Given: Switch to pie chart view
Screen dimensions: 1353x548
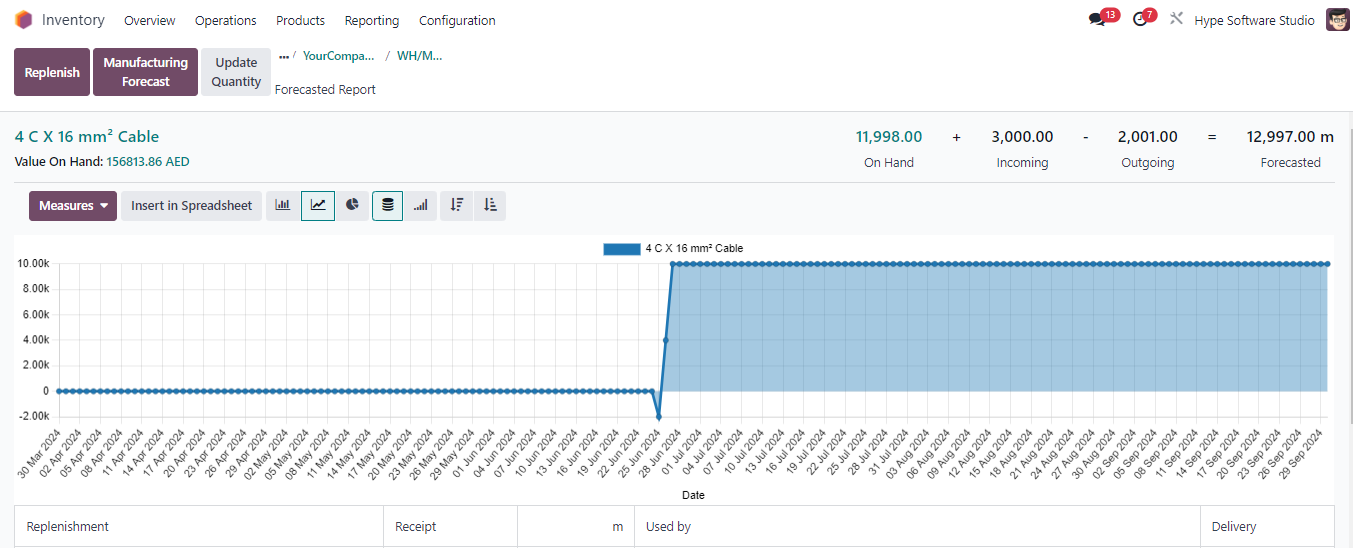Looking at the screenshot, I should (x=352, y=206).
